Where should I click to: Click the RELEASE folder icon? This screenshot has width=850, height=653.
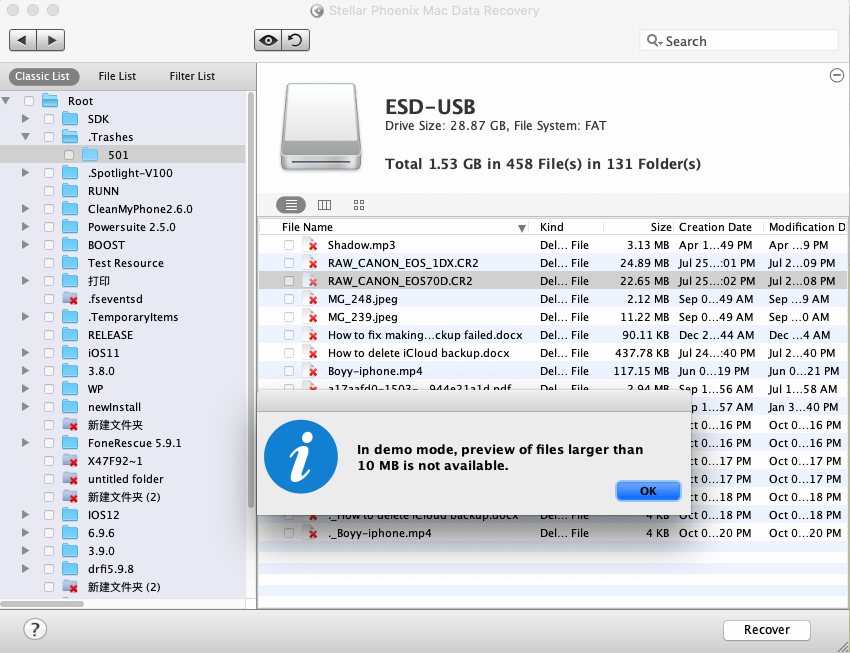coord(70,334)
